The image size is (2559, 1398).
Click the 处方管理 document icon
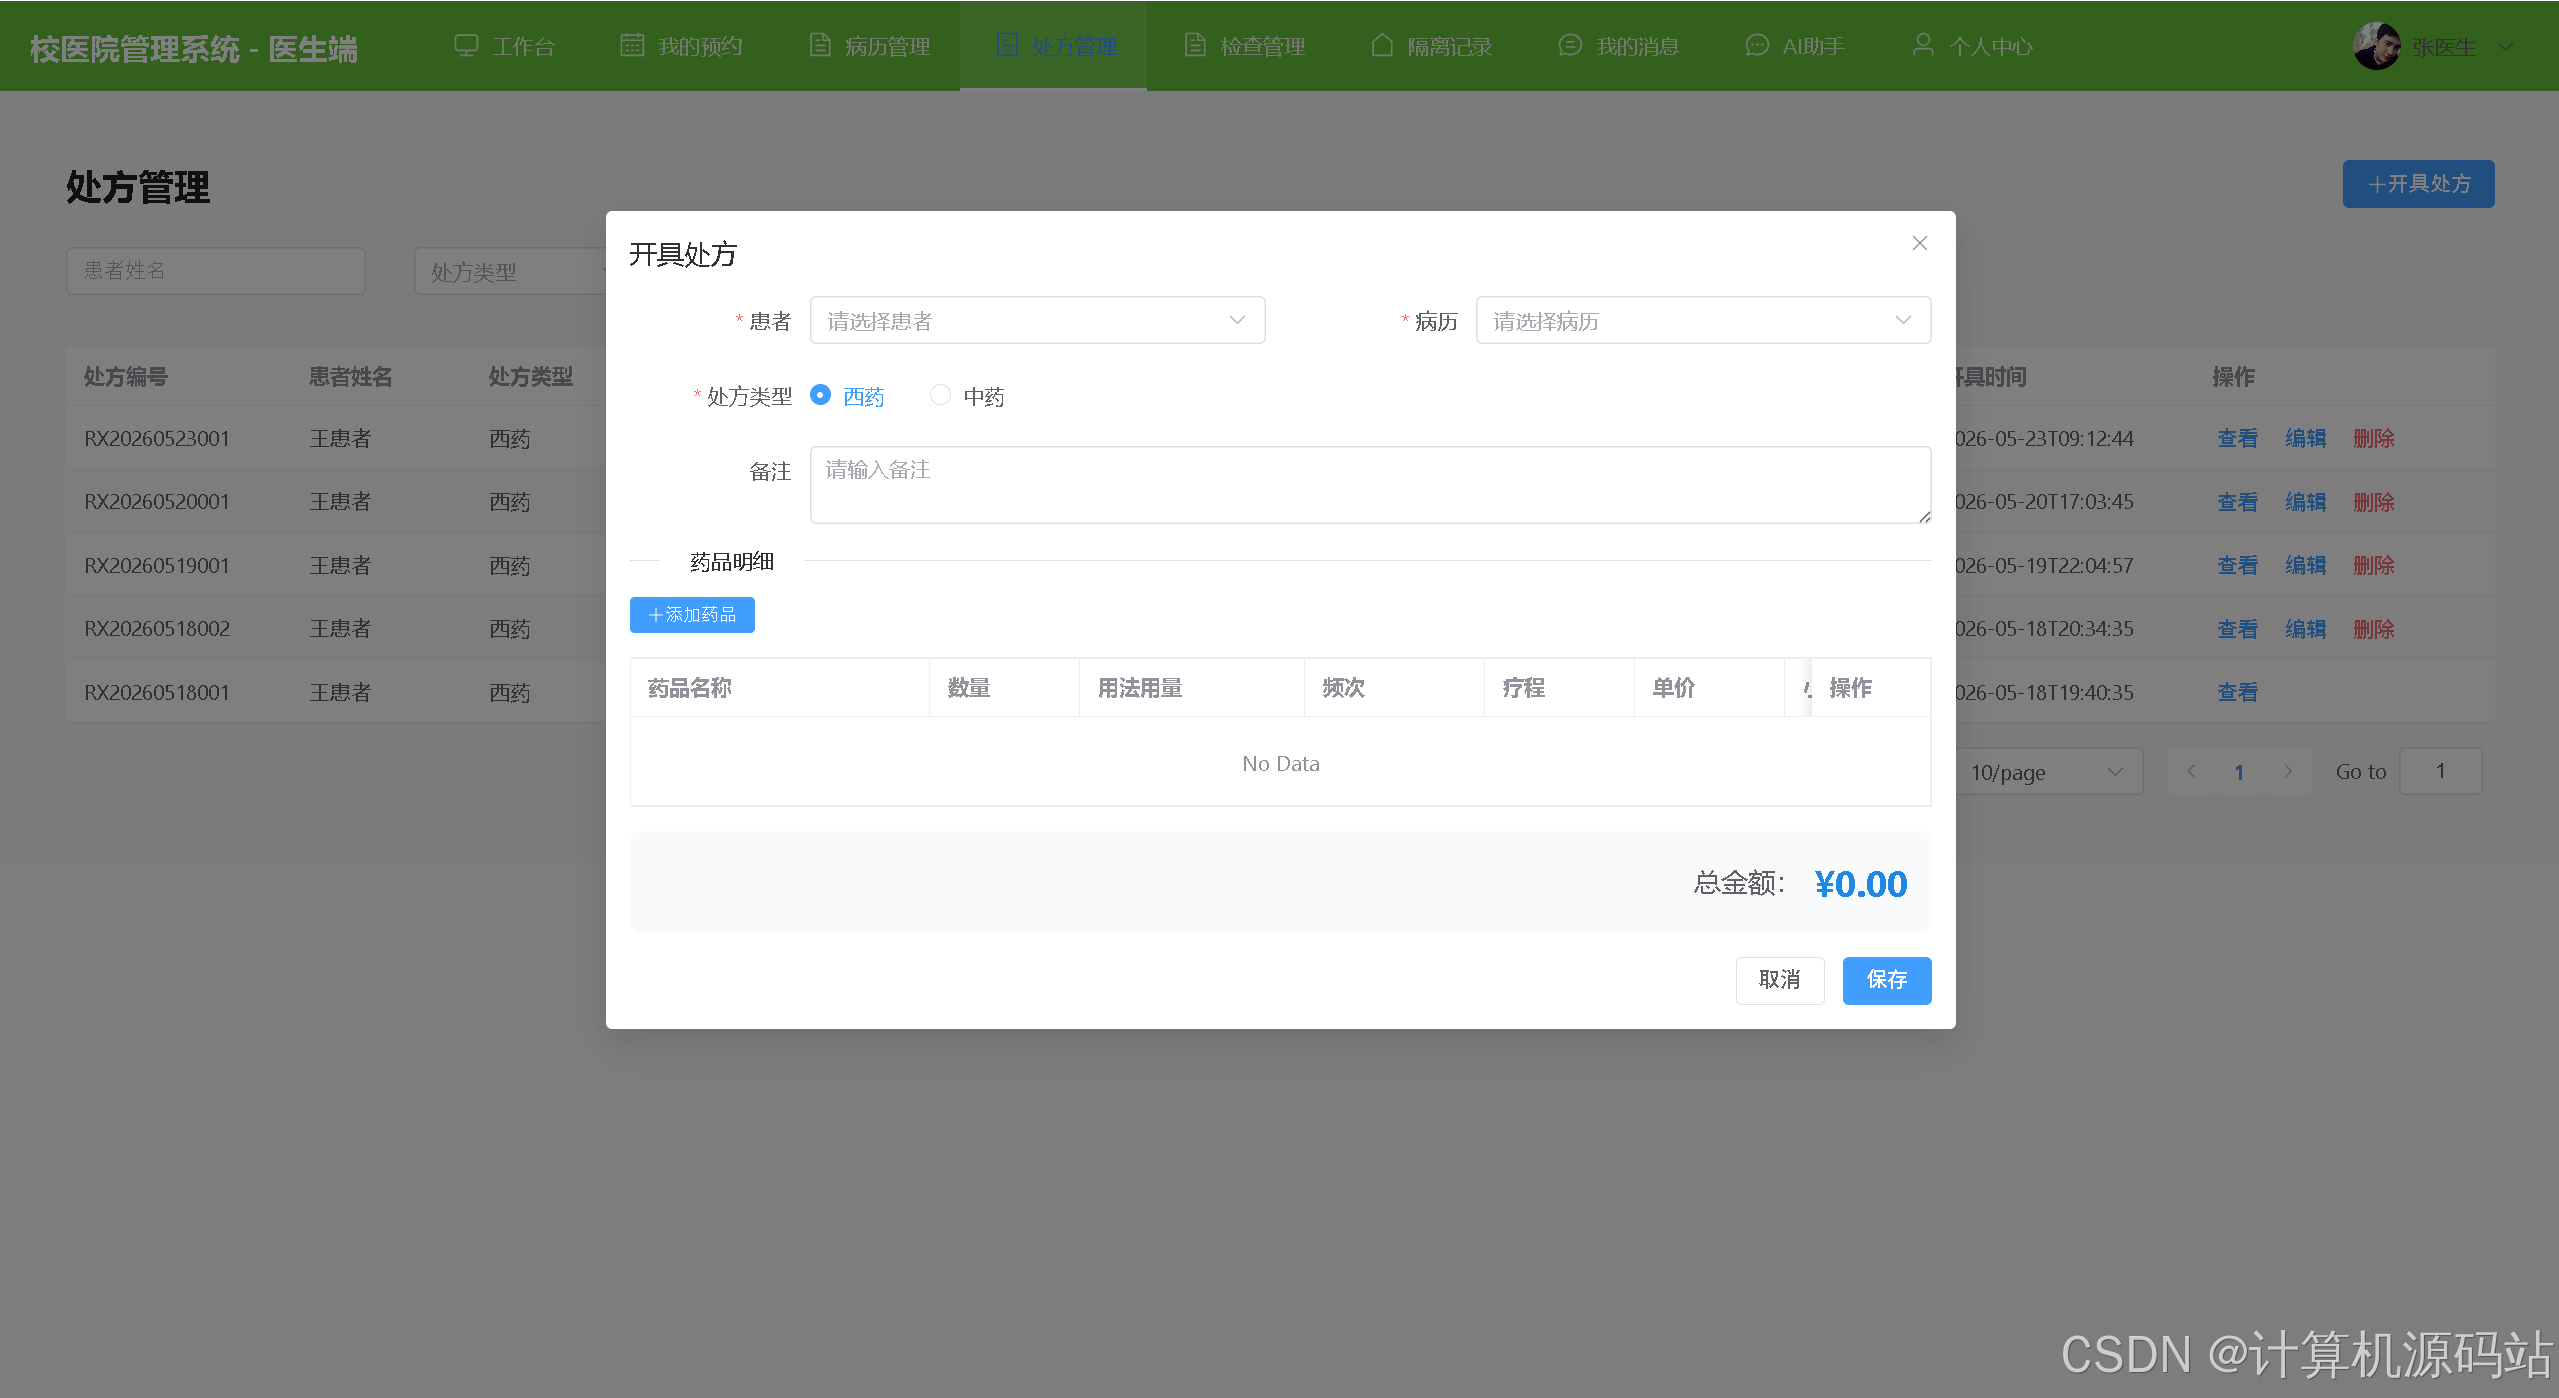pyautogui.click(x=1007, y=45)
